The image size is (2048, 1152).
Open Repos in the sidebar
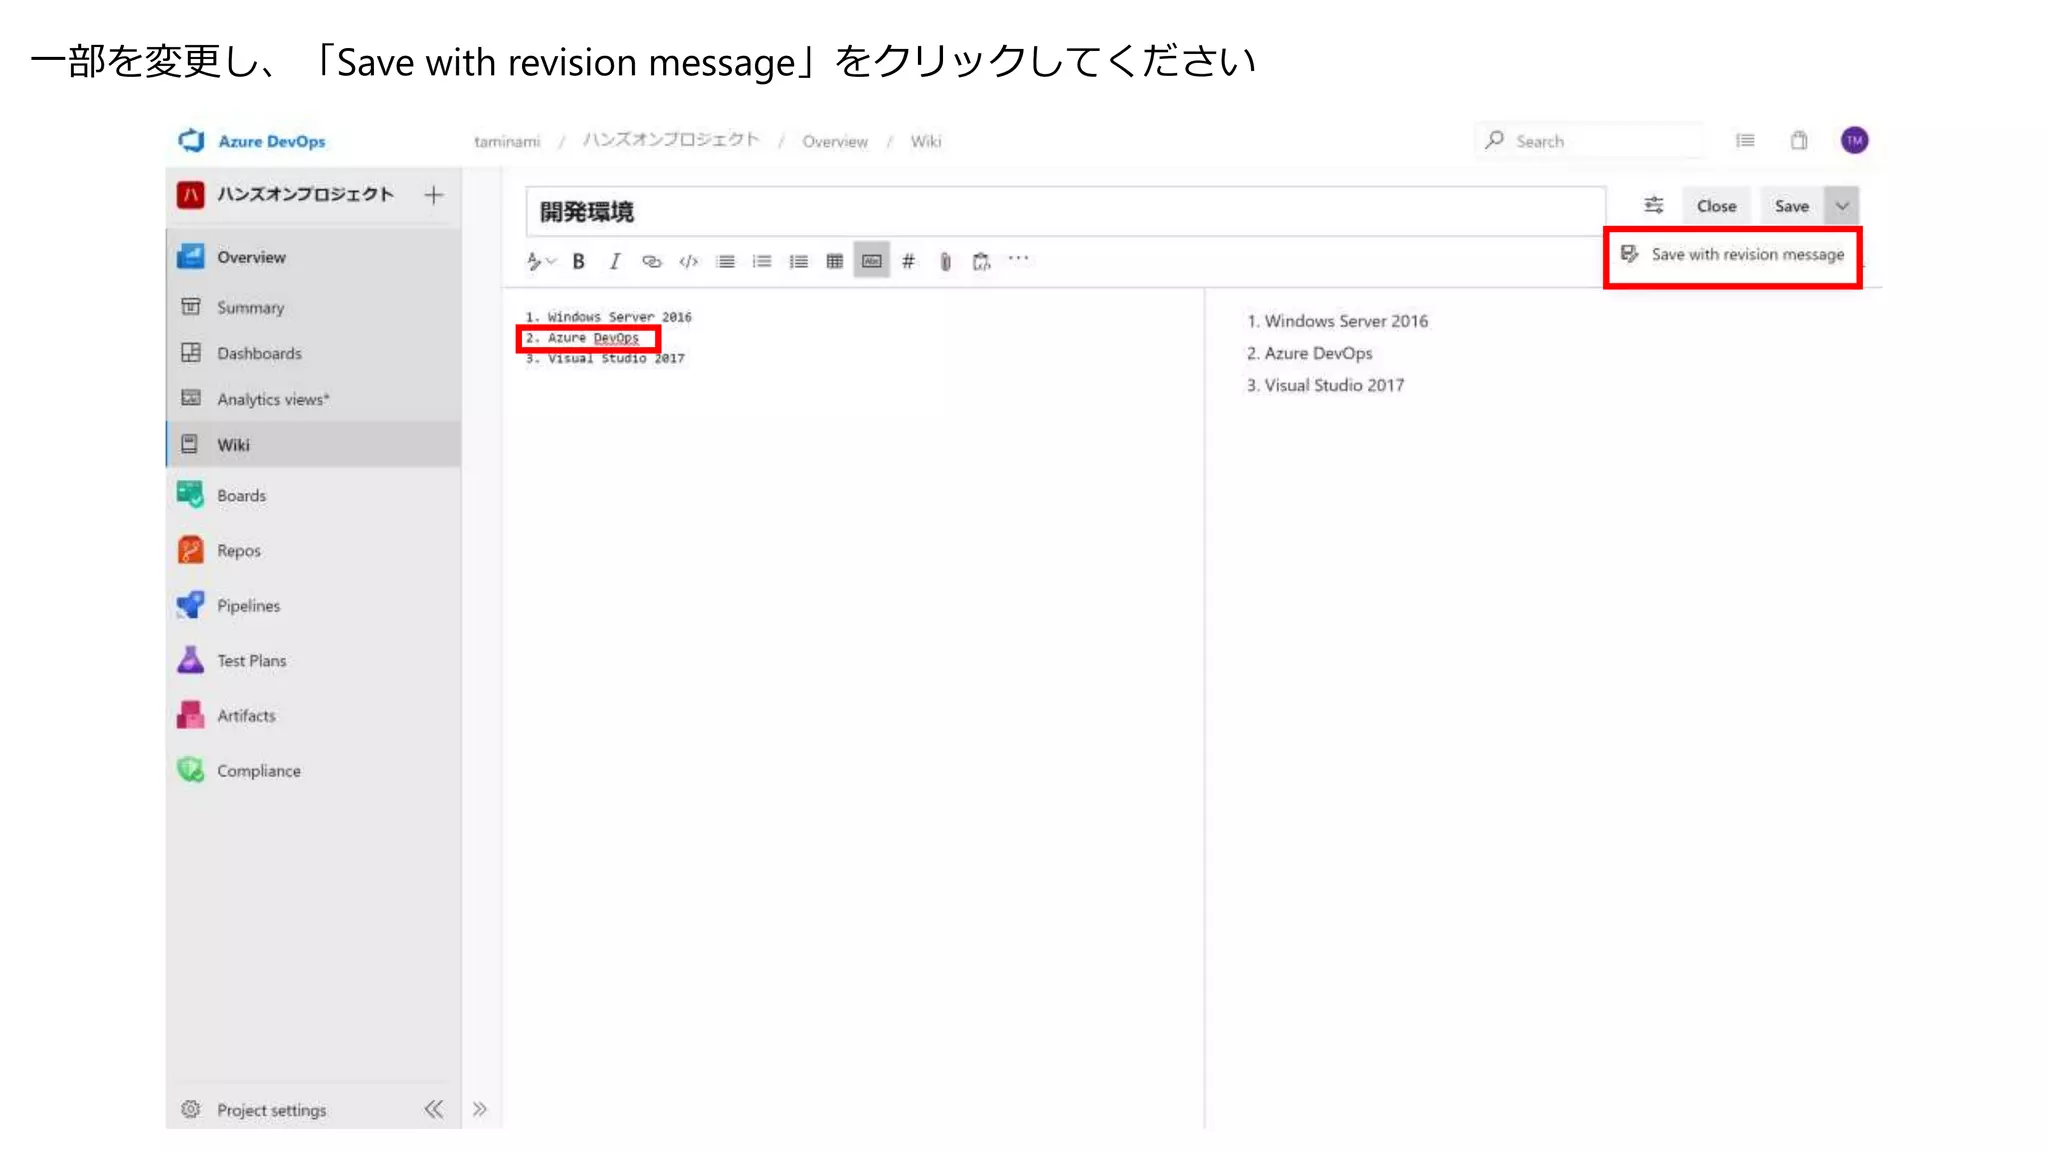pyautogui.click(x=313, y=550)
